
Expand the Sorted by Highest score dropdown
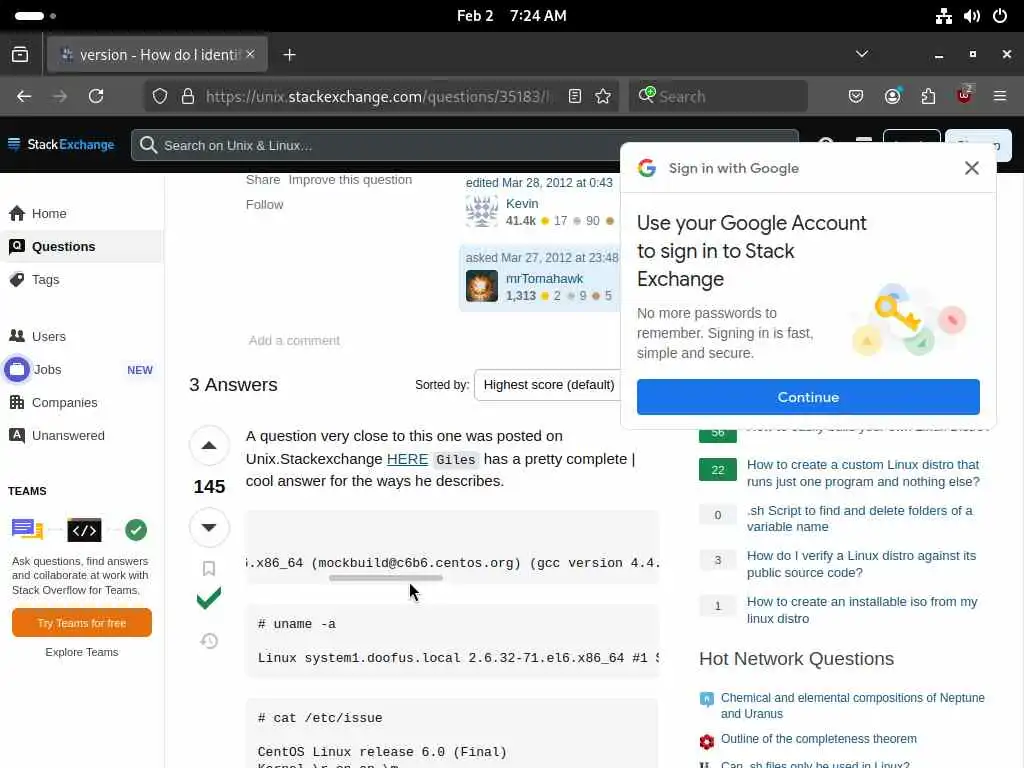[x=549, y=385]
